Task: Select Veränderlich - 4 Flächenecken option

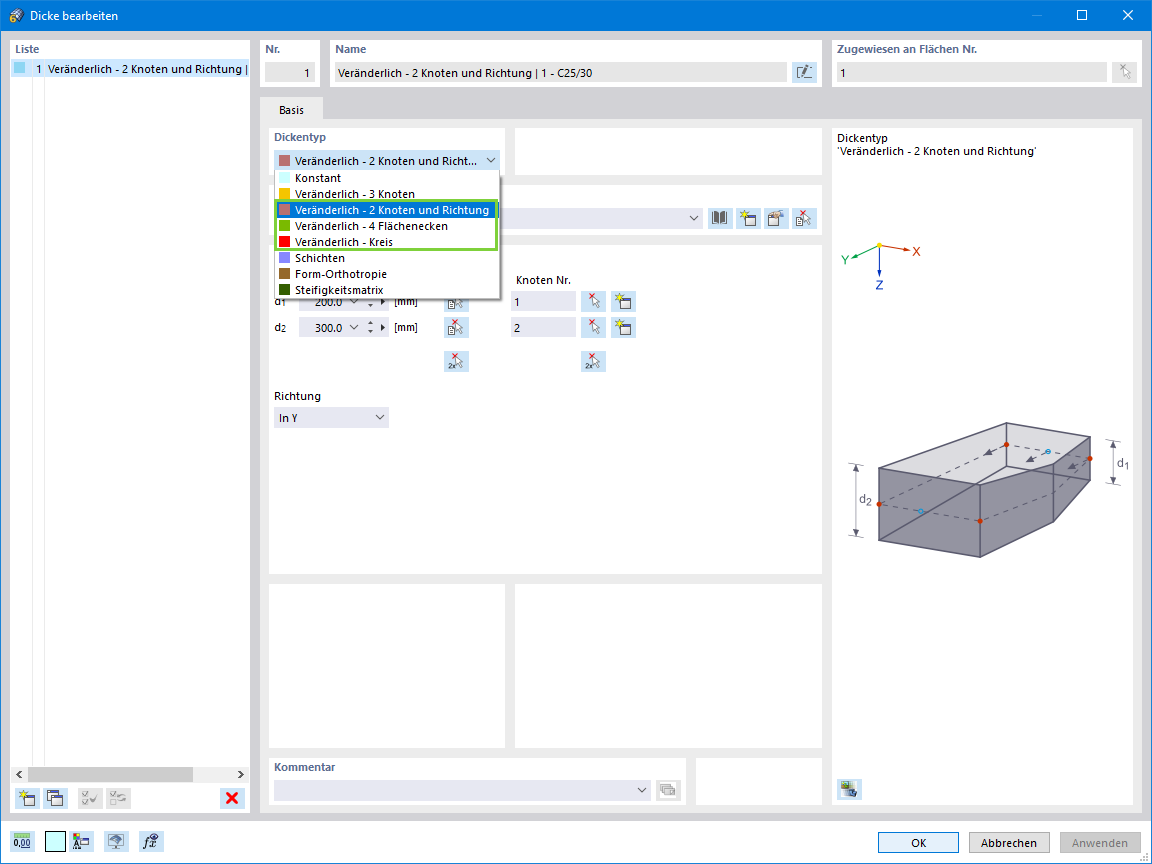Action: click(387, 226)
